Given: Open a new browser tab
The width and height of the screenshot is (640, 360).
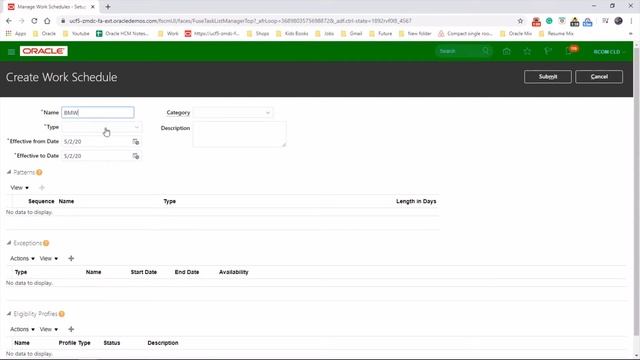Looking at the screenshot, I should click(x=108, y=7).
